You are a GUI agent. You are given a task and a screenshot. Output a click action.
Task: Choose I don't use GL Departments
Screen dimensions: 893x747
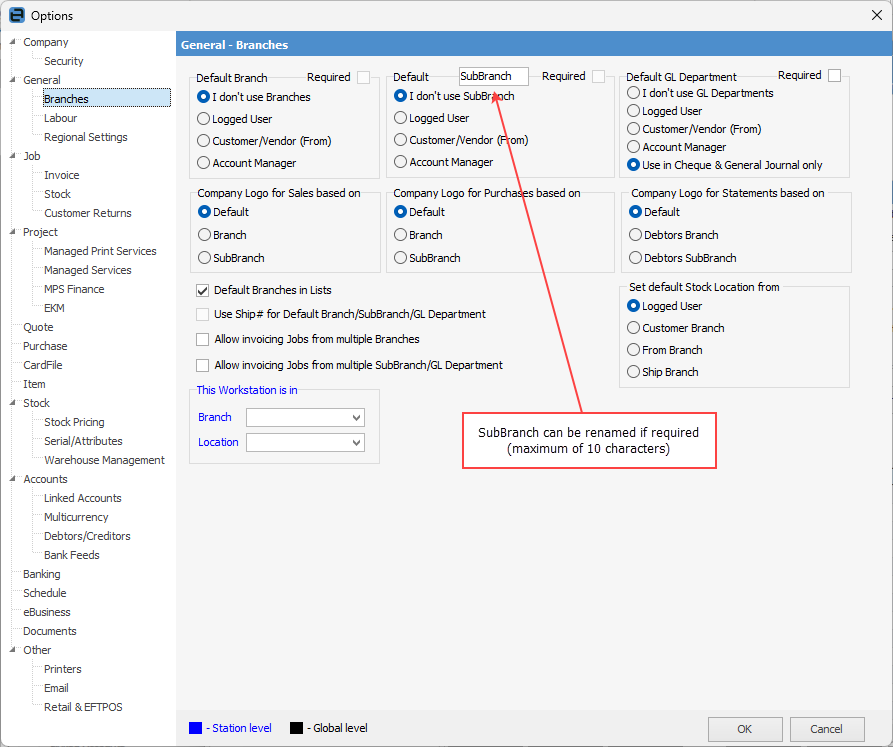tap(633, 93)
